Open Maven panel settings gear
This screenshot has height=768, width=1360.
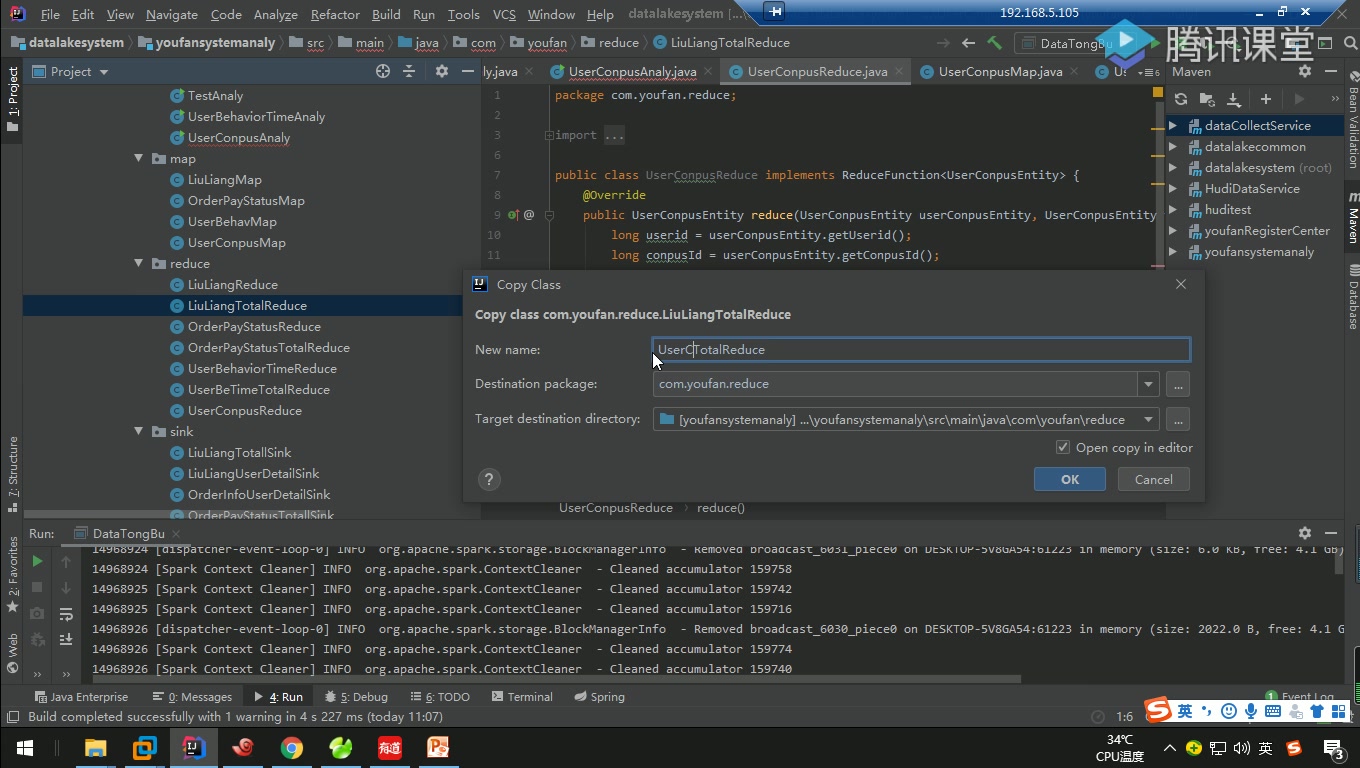point(1304,71)
